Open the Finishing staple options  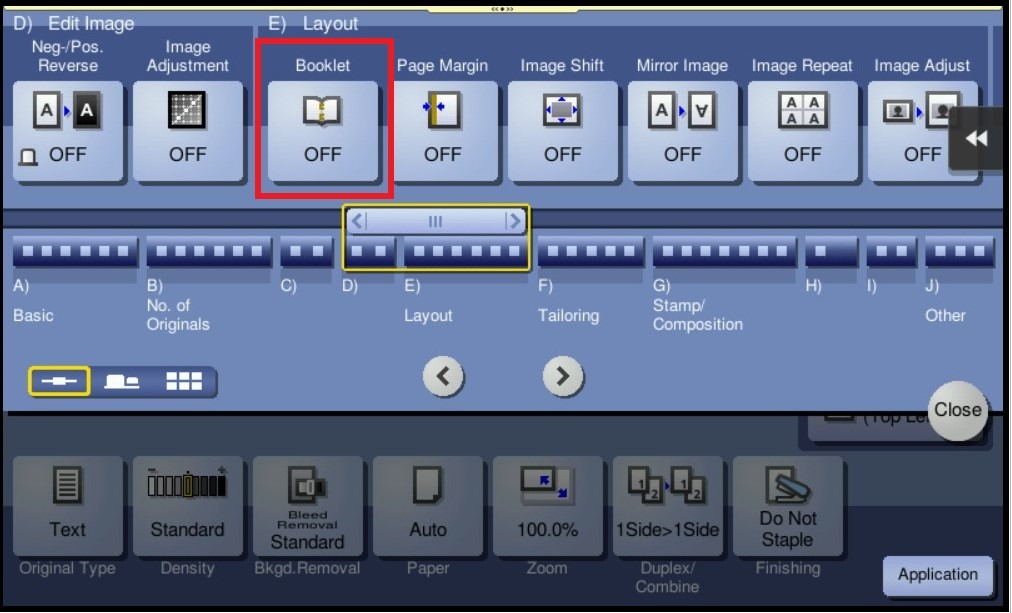(x=787, y=505)
